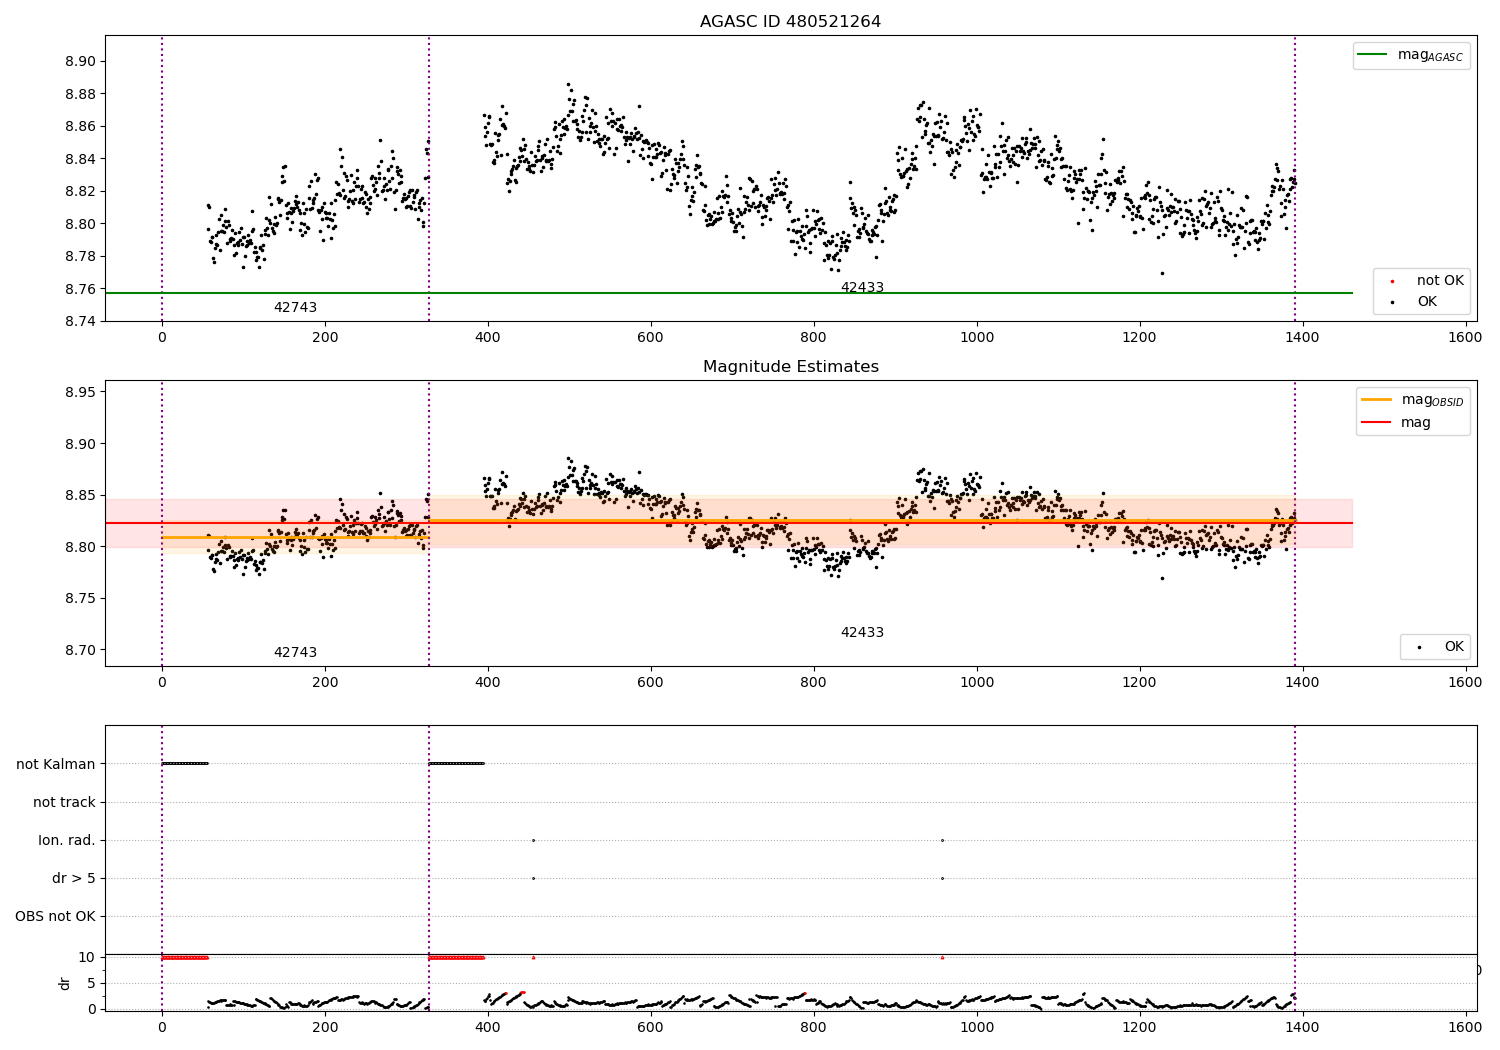
Task: Click the 'Magnitude Estimates' plot title
Action: pyautogui.click(x=790, y=367)
